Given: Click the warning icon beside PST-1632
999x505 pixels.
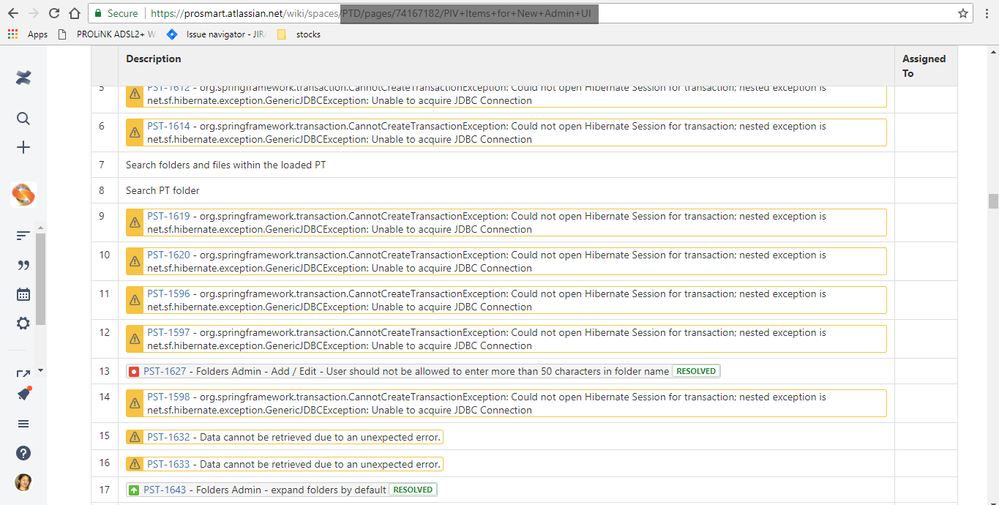Looking at the screenshot, I should (x=134, y=437).
